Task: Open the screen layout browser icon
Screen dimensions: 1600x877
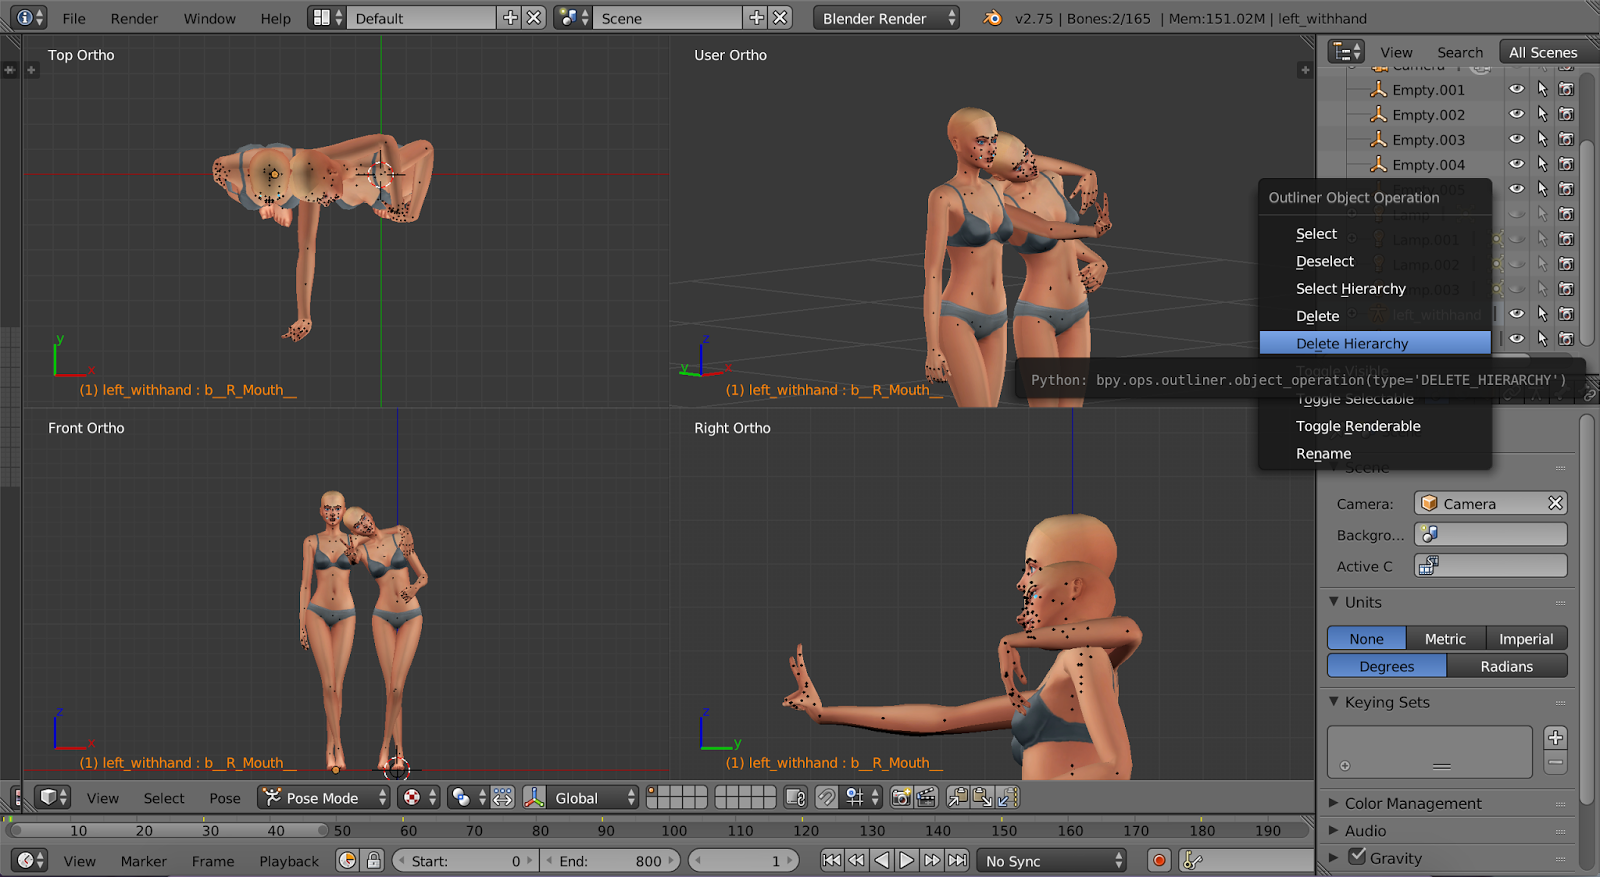Action: point(326,18)
